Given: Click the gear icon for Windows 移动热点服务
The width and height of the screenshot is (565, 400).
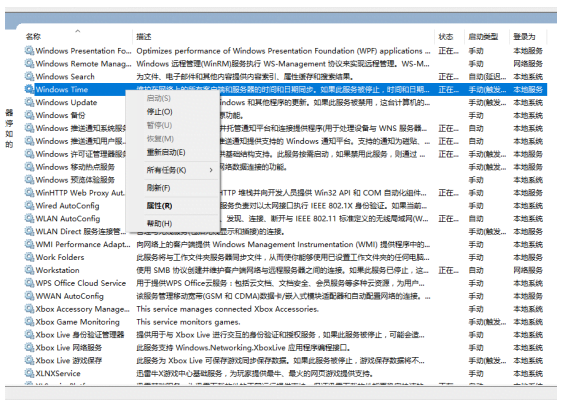Looking at the screenshot, I should (29, 166).
